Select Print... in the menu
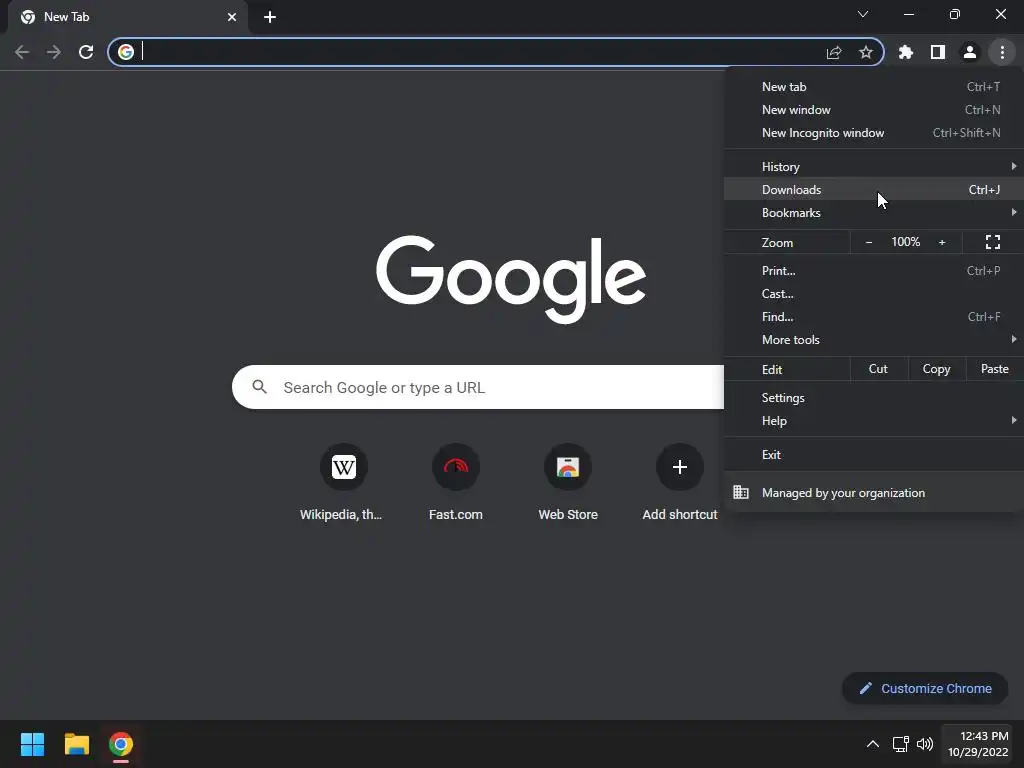Viewport: 1024px width, 768px height. tap(874, 270)
